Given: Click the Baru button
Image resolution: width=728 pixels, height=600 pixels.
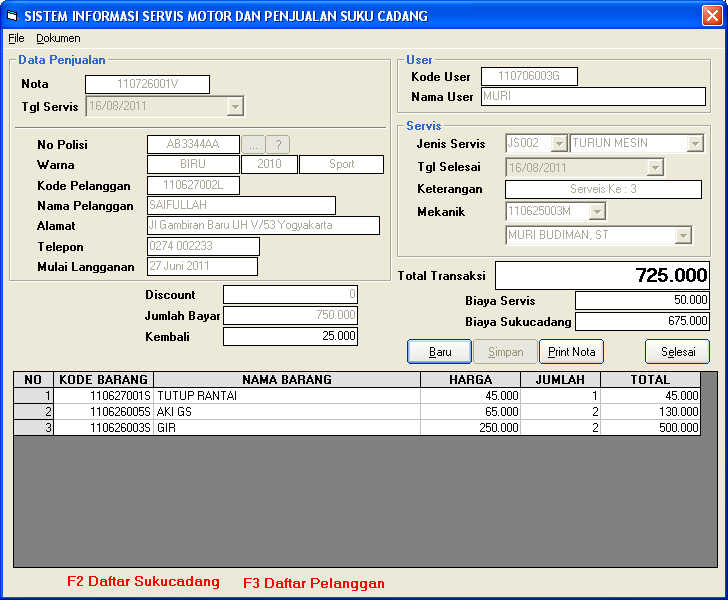Looking at the screenshot, I should pos(439,352).
